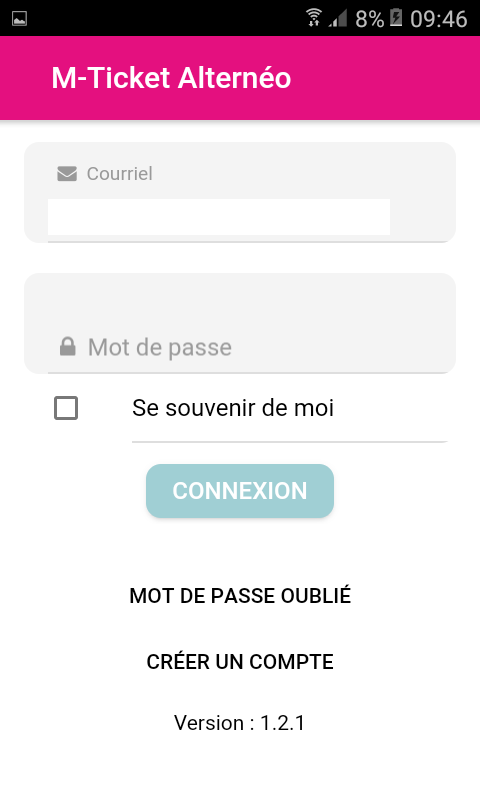
Task: Select CRÉER UN COMPTE
Action: click(x=240, y=662)
